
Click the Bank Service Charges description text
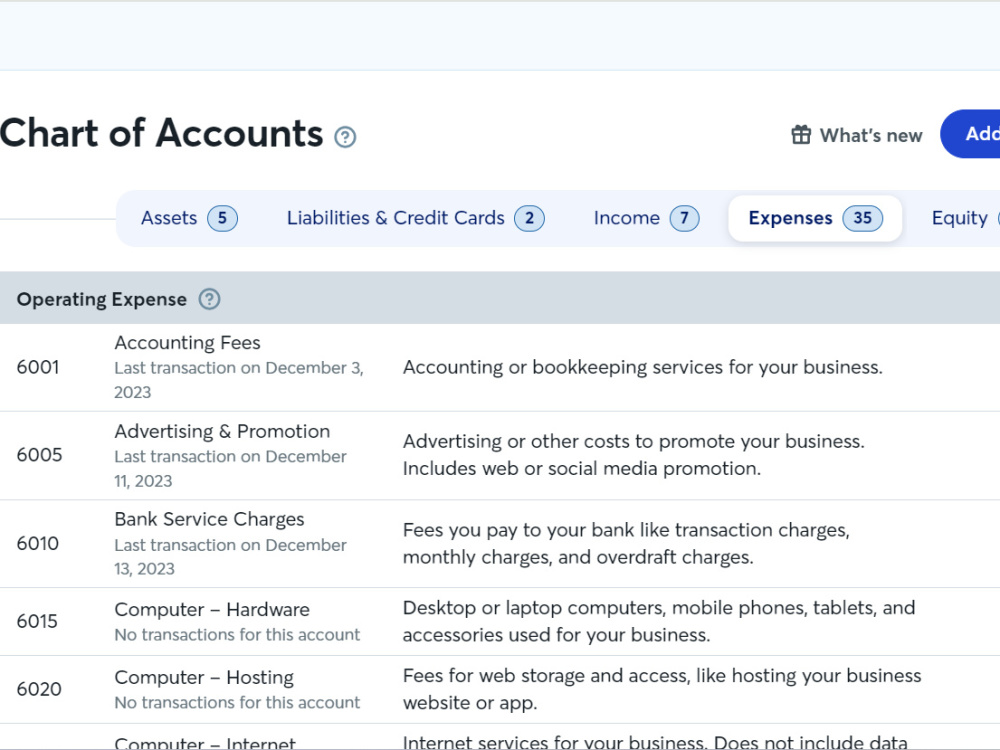click(626, 543)
